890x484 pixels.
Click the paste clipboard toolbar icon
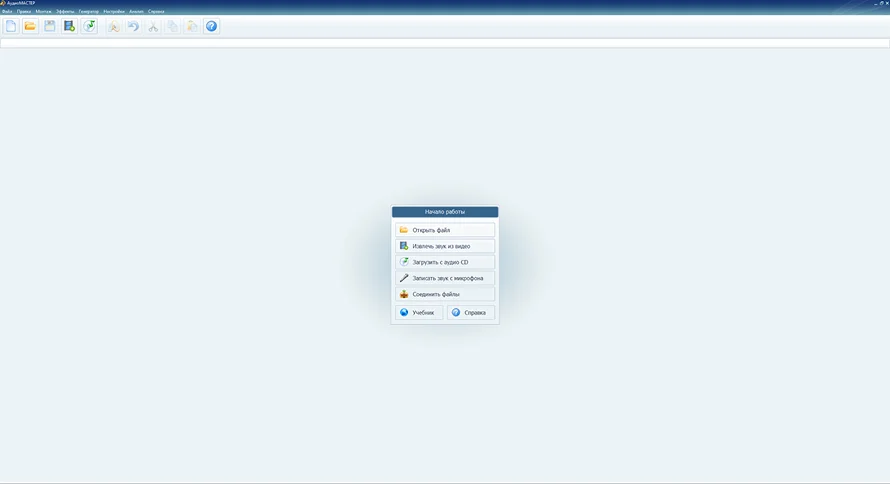[192, 26]
